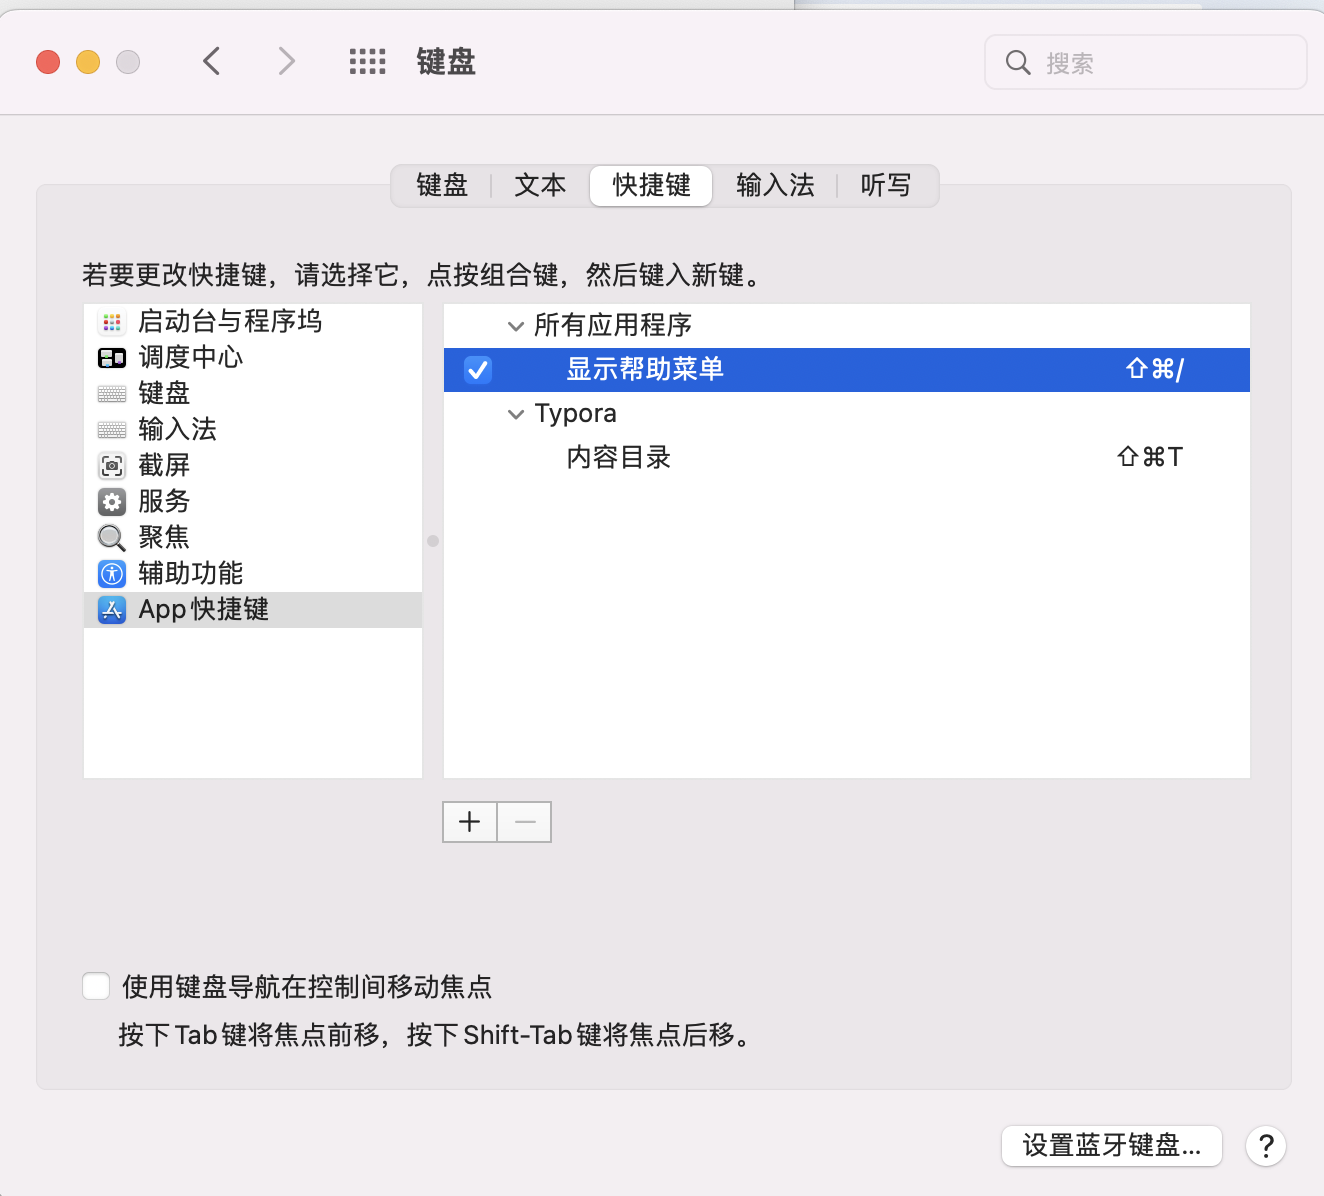Screen dimensions: 1324x1196
Task: Select the accessibility icon for 辅助功能
Action: pyautogui.click(x=112, y=574)
